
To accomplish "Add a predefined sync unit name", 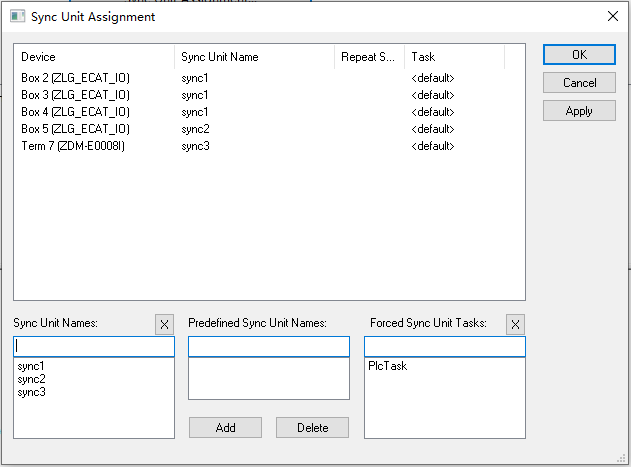I will 225,427.
